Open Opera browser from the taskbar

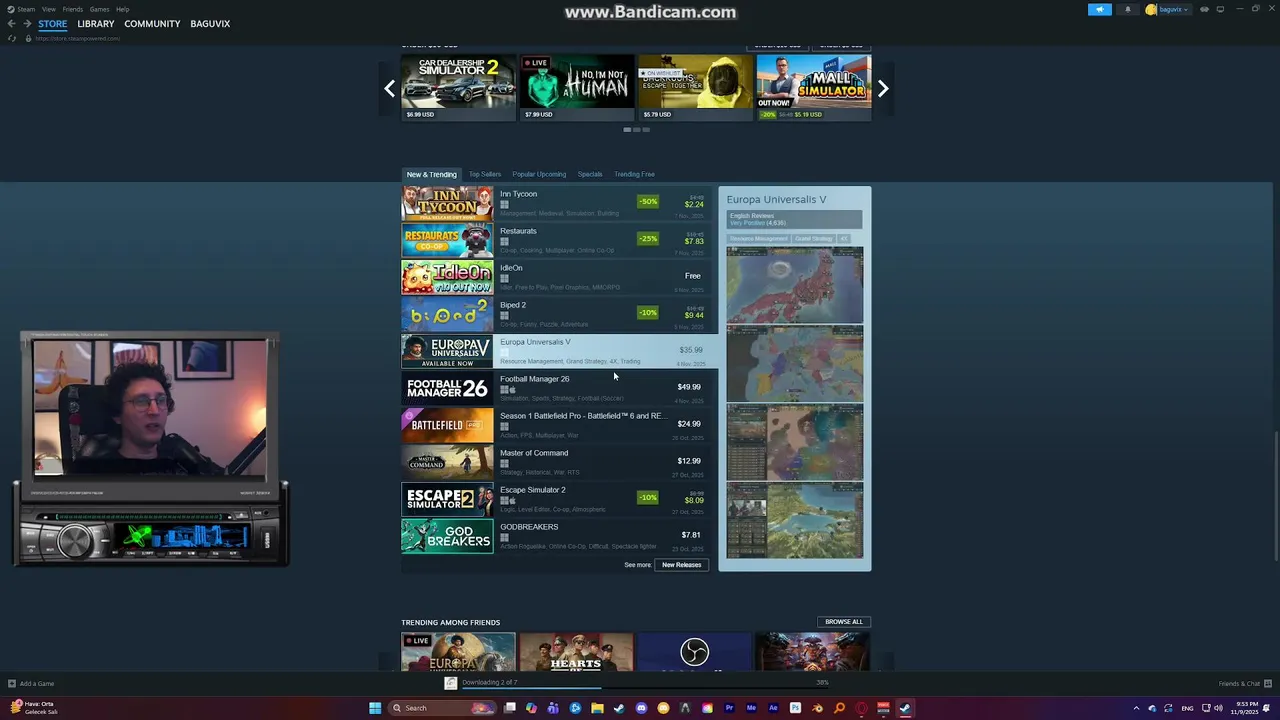click(861, 708)
